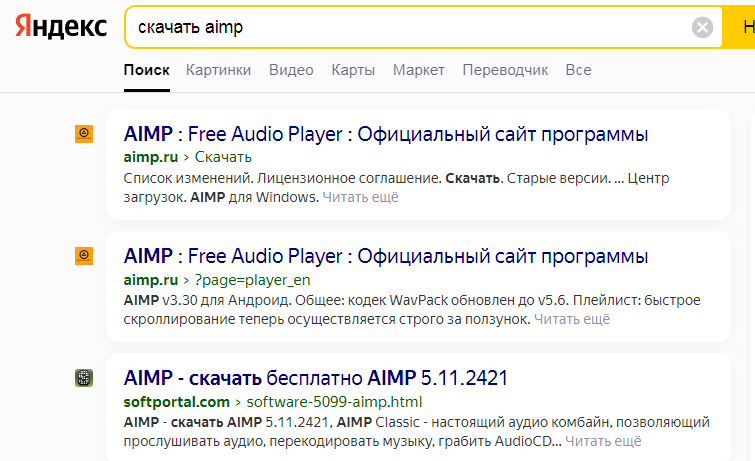The image size is (755, 461).
Task: Open the softportal.com domain link
Action: pyautogui.click(x=176, y=401)
